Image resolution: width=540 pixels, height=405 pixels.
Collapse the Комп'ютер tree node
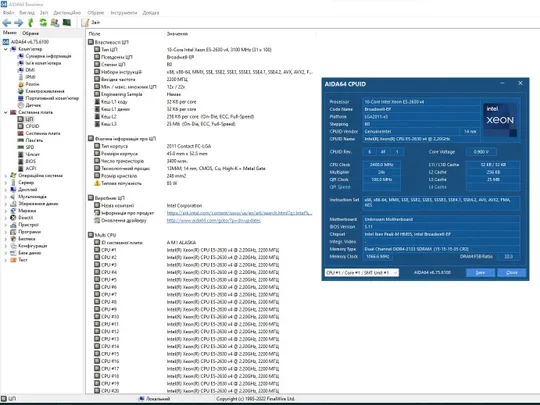(x=6, y=49)
